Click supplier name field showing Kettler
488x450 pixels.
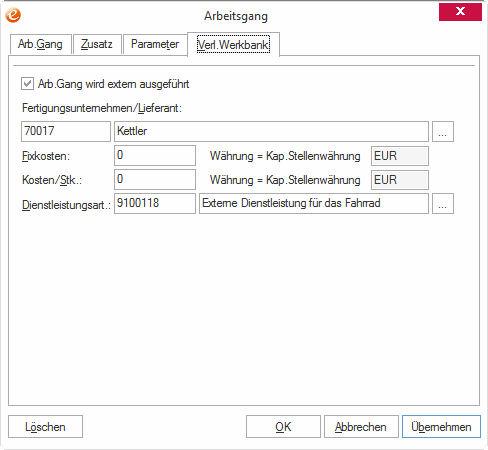point(271,131)
